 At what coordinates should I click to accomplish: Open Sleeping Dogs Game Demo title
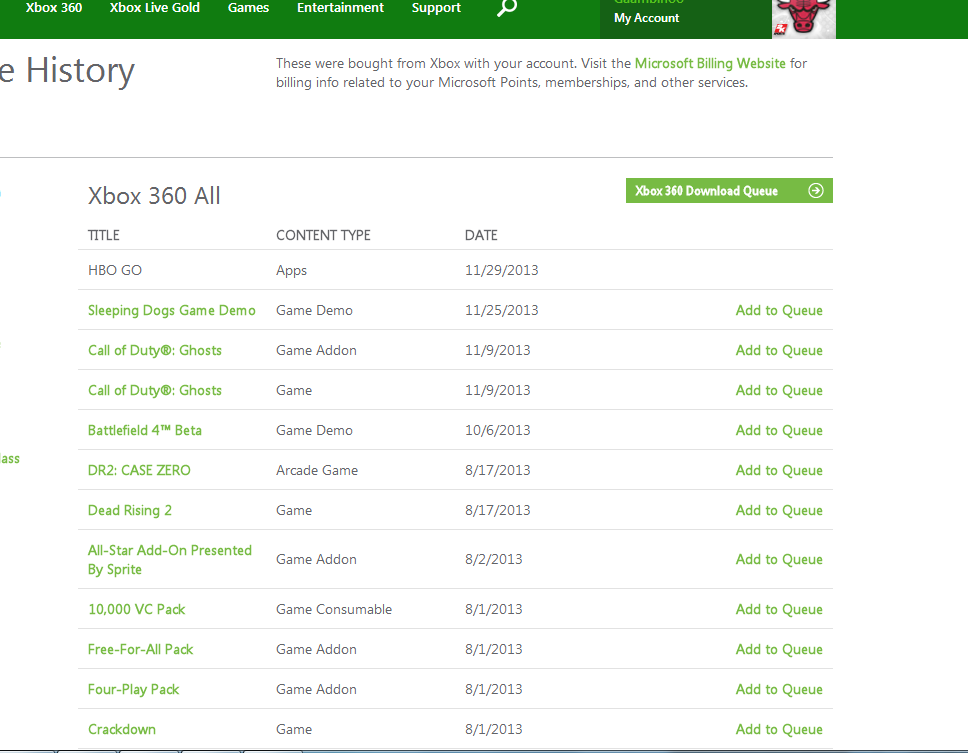pos(172,310)
